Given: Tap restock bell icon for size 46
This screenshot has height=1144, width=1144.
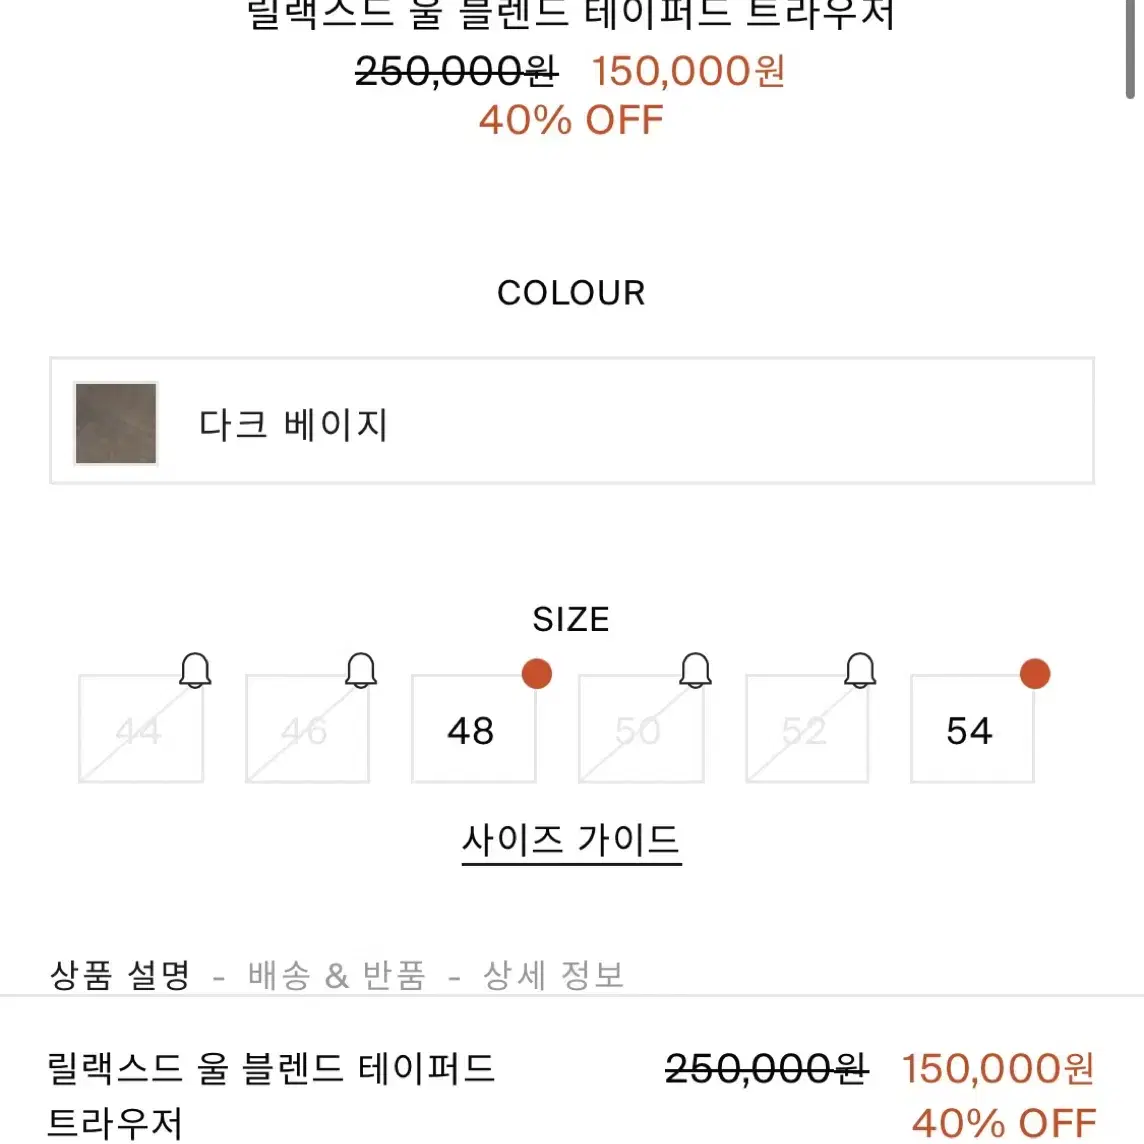Looking at the screenshot, I should click(x=361, y=670).
